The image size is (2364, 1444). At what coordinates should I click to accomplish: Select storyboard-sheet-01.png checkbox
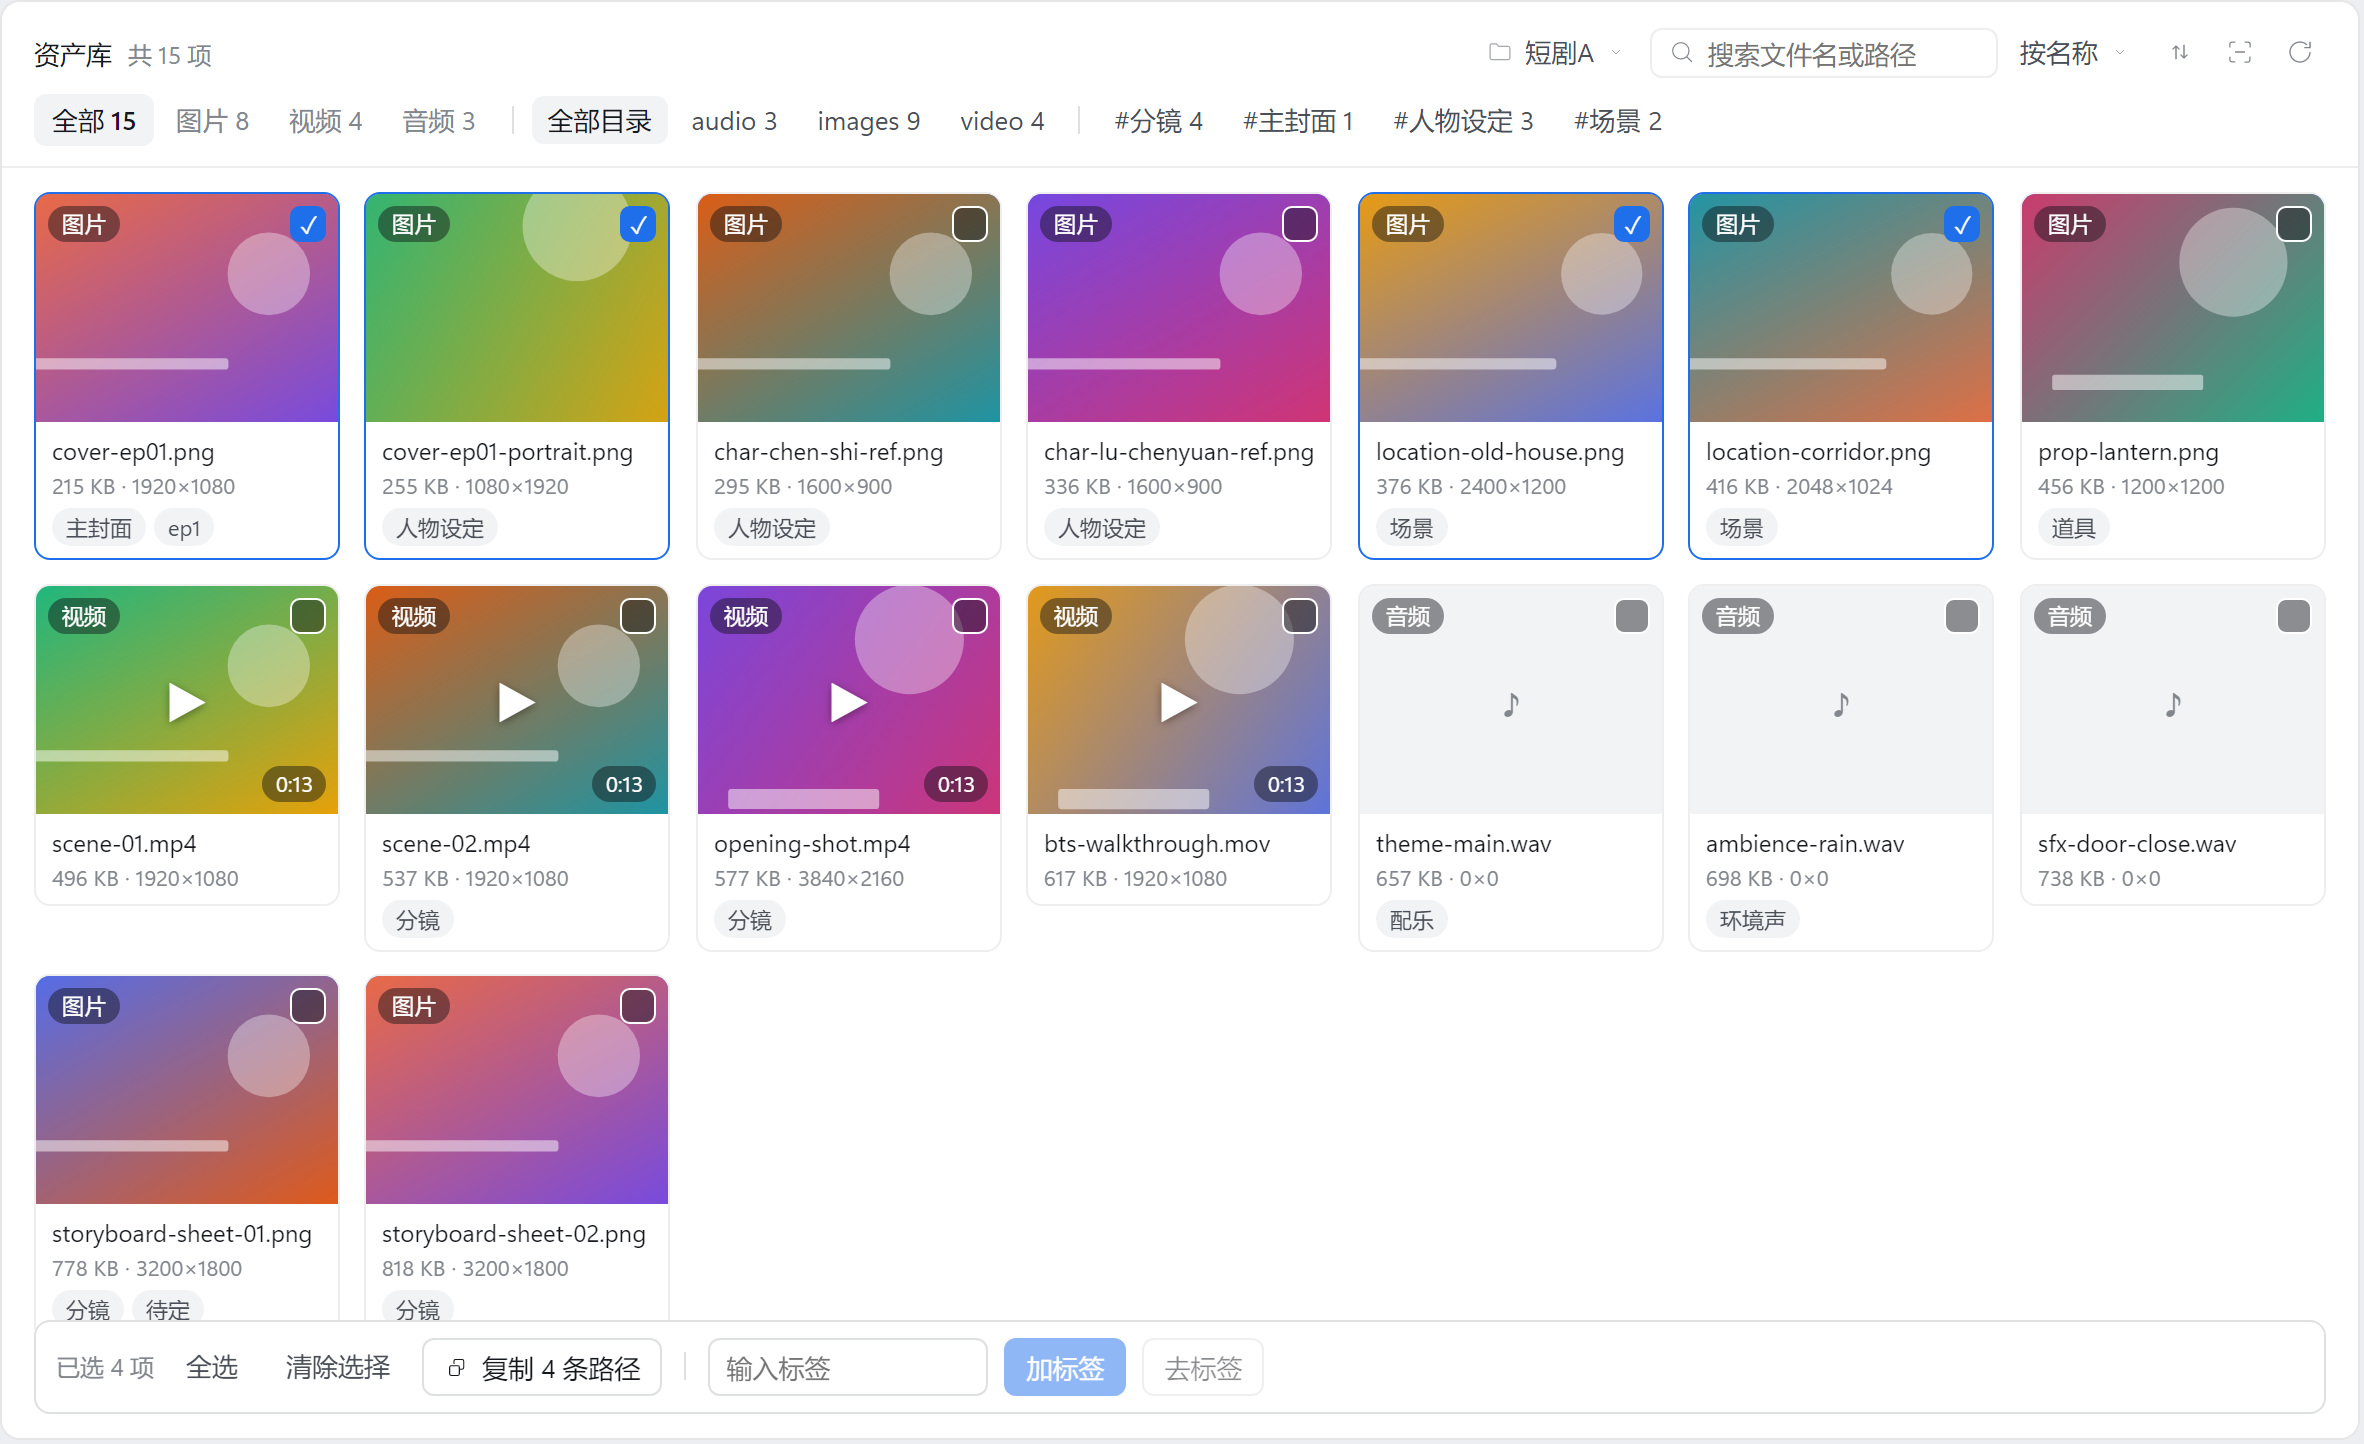pyautogui.click(x=308, y=1007)
